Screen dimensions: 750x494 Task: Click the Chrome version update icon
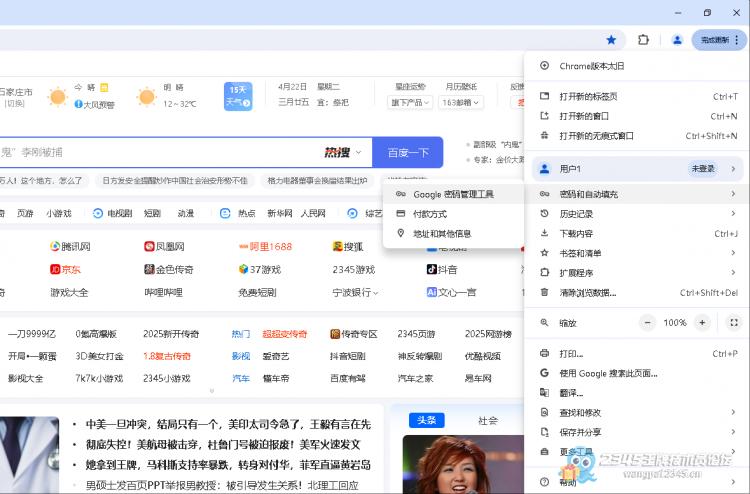coord(544,66)
